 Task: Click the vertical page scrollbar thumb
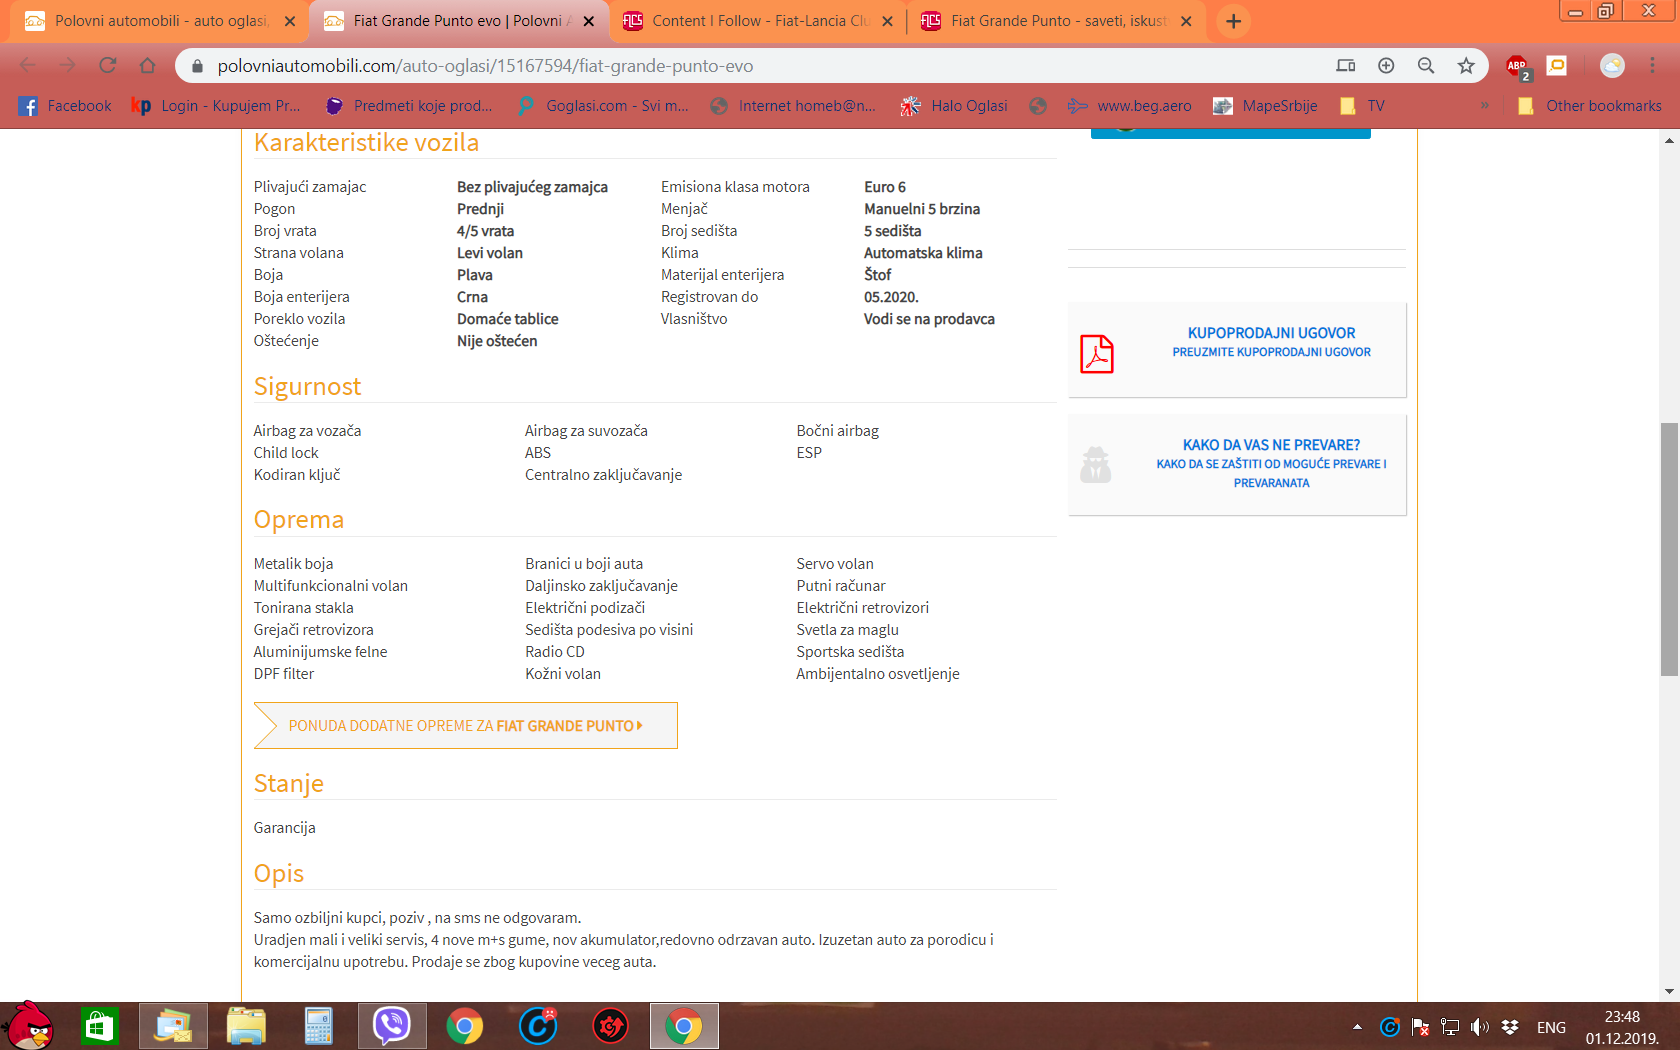click(x=1669, y=550)
